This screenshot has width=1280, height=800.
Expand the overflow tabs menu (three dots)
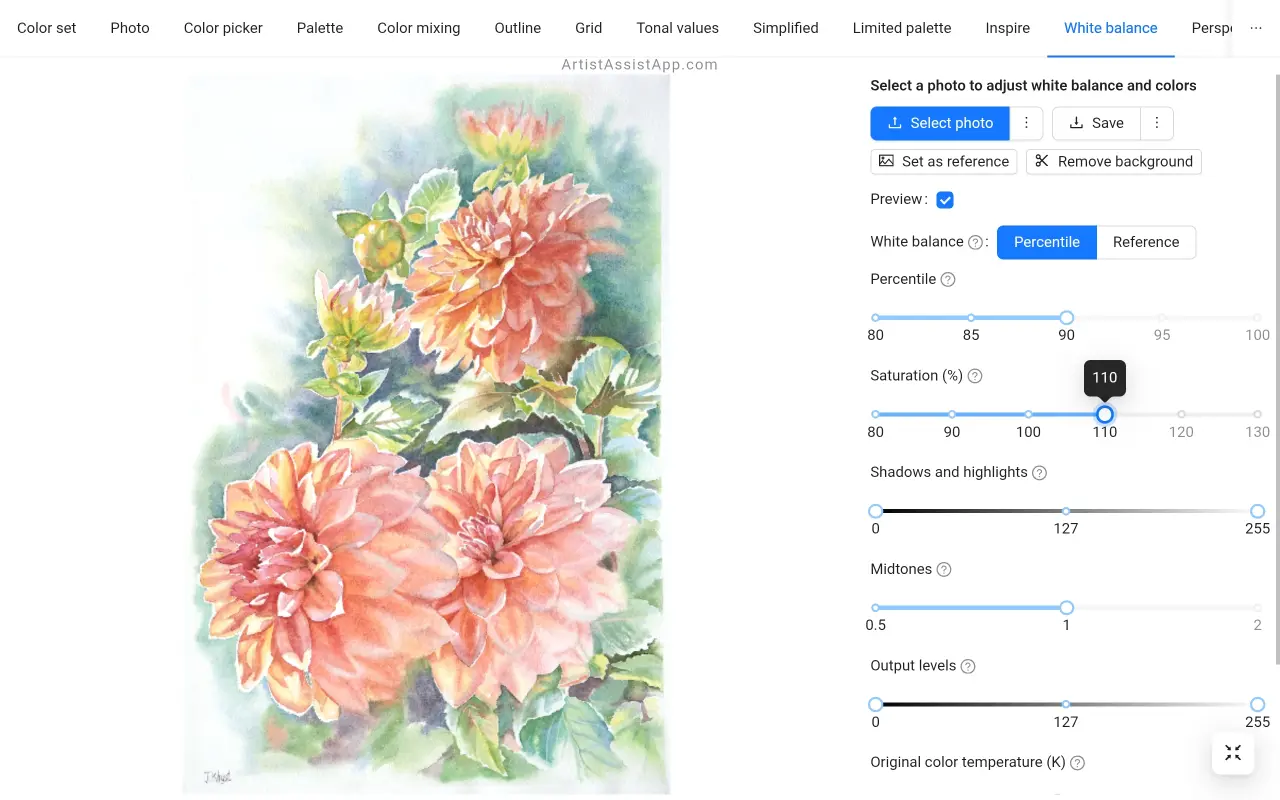[1256, 28]
